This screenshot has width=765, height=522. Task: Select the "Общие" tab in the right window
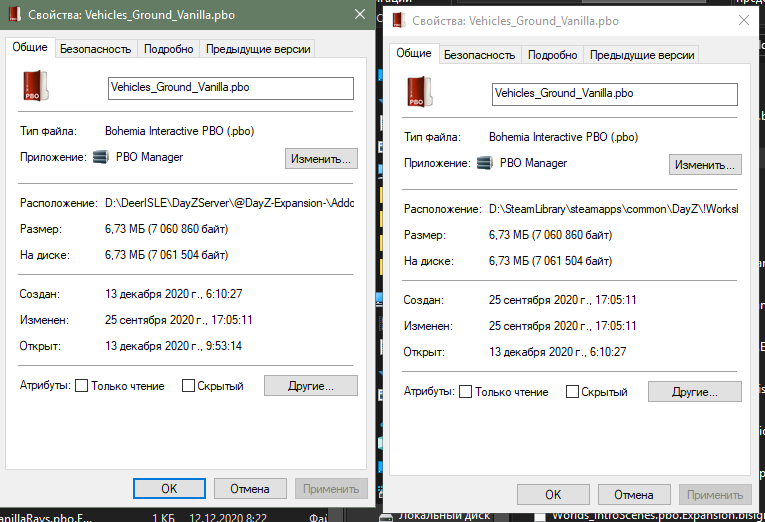414,53
